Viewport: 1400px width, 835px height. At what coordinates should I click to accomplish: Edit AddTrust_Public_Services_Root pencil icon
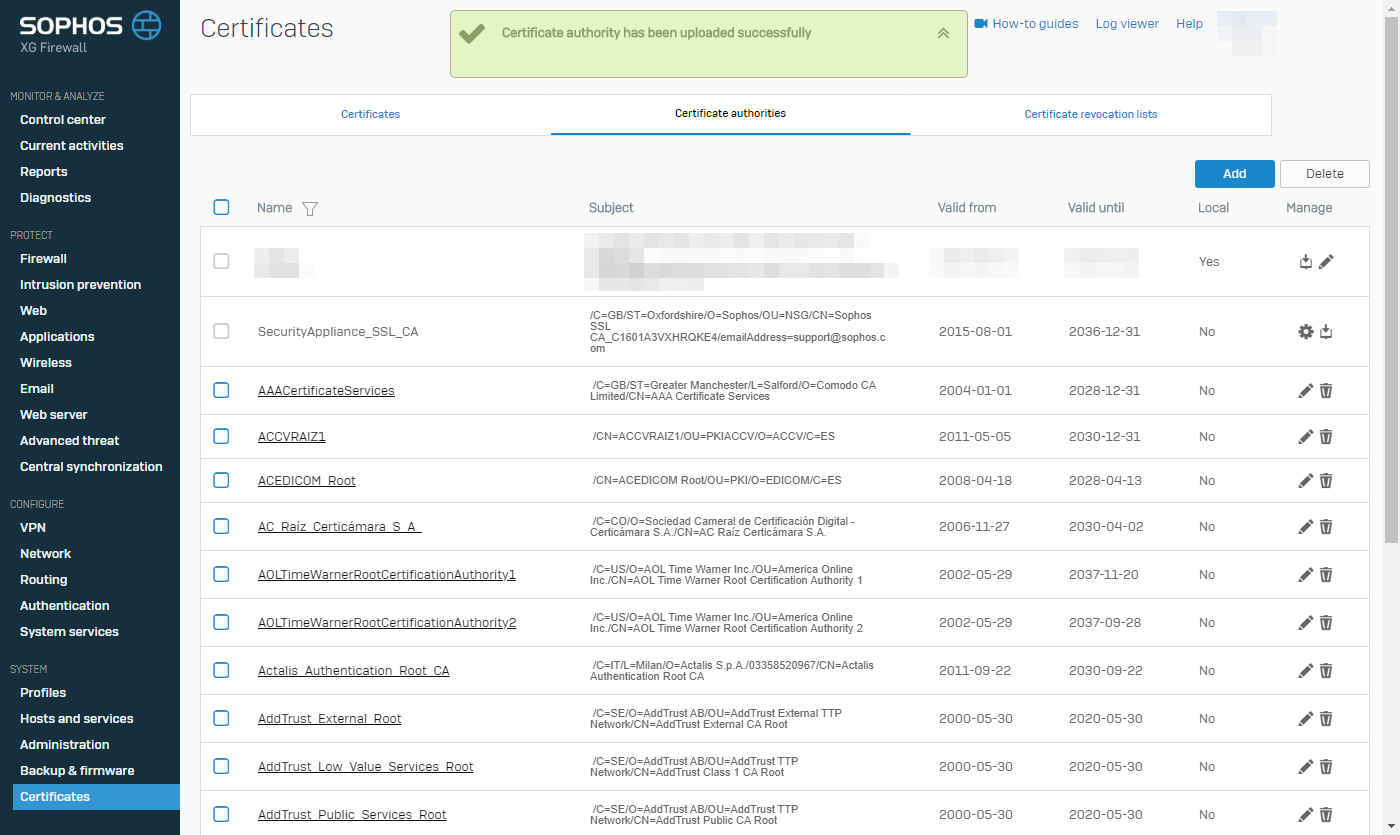click(x=1306, y=815)
